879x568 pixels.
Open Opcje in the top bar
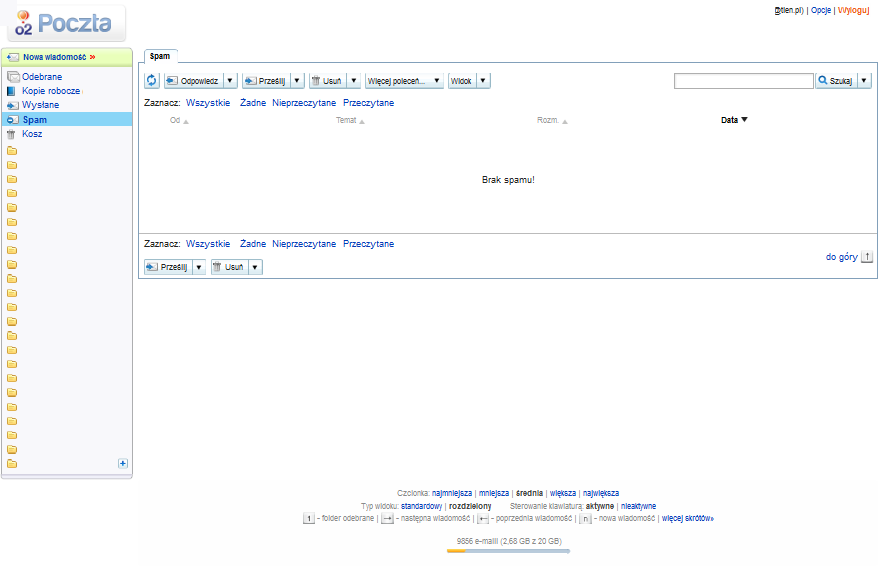click(x=821, y=10)
